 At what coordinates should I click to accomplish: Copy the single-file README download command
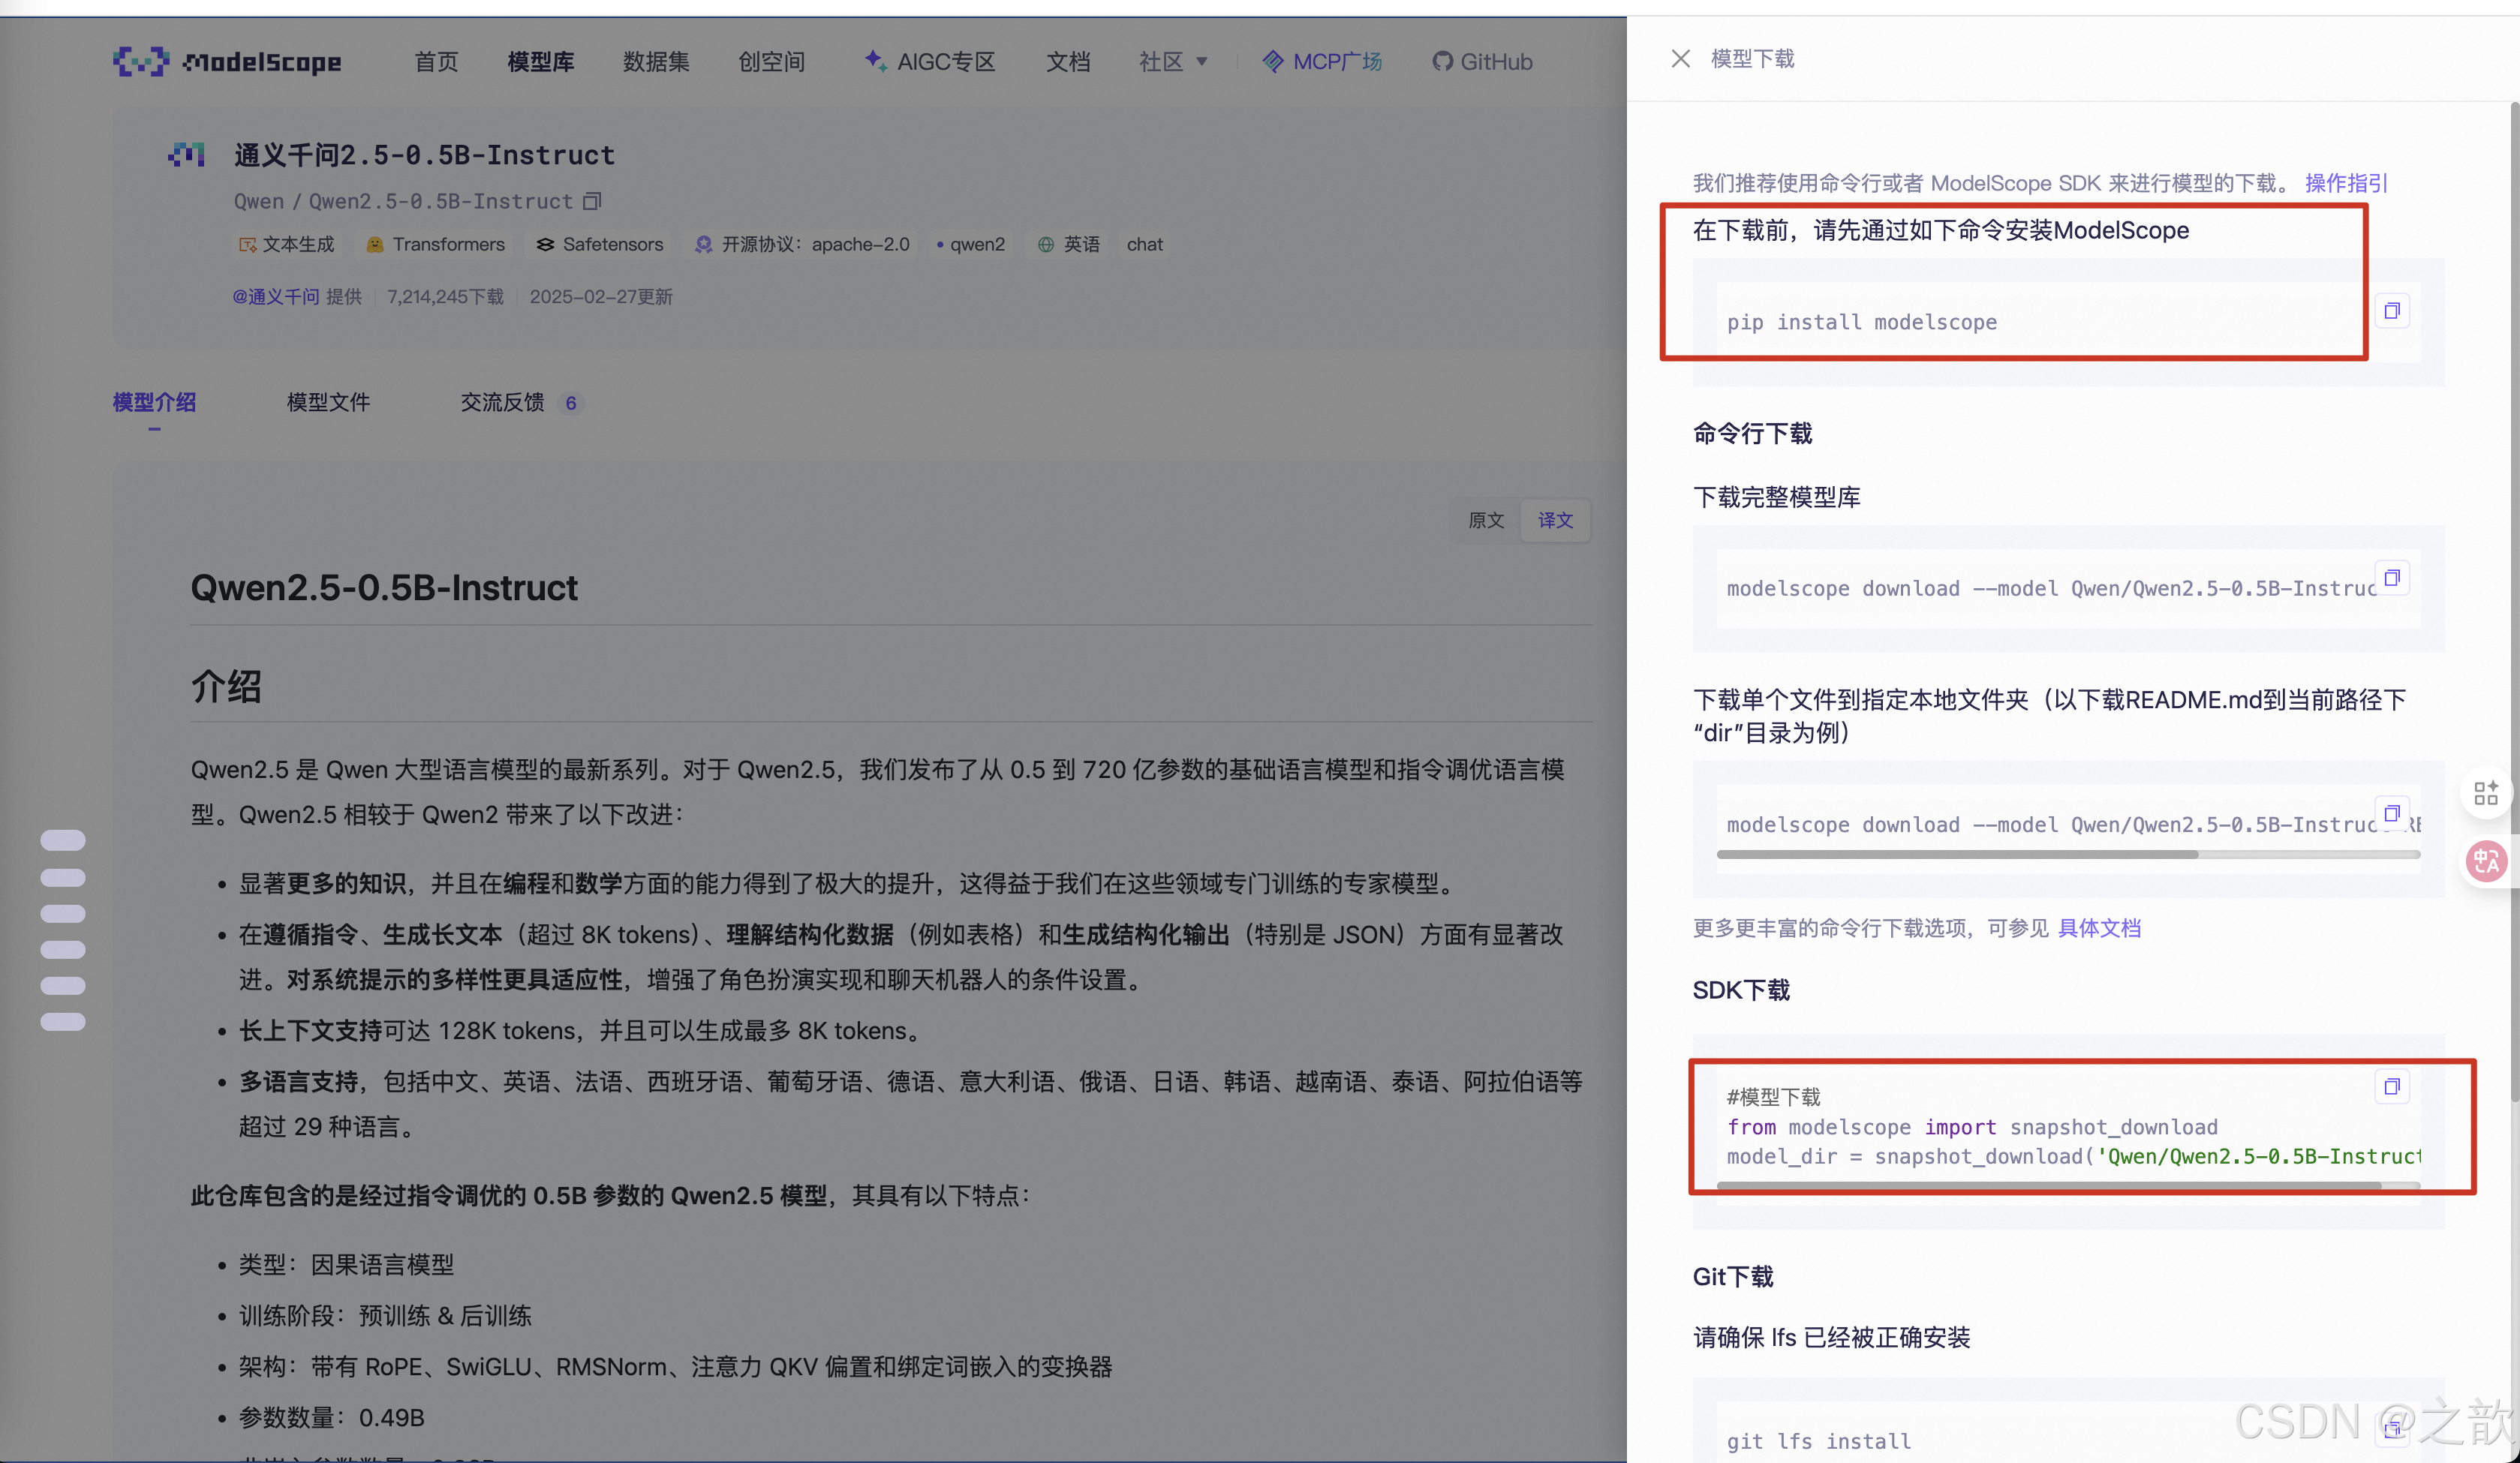(2391, 814)
